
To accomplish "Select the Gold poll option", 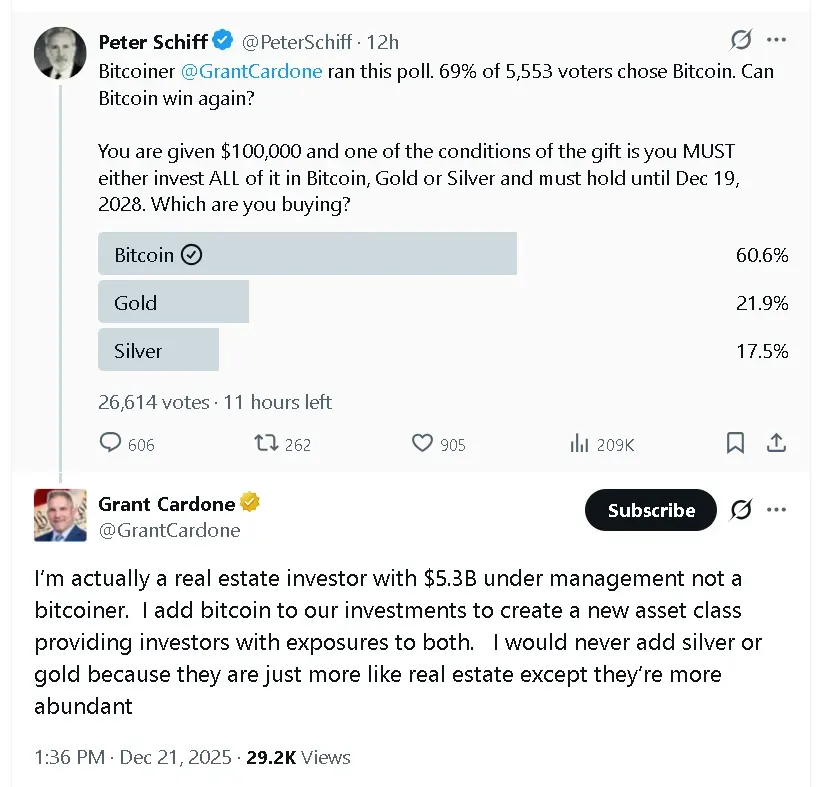I will 173,303.
